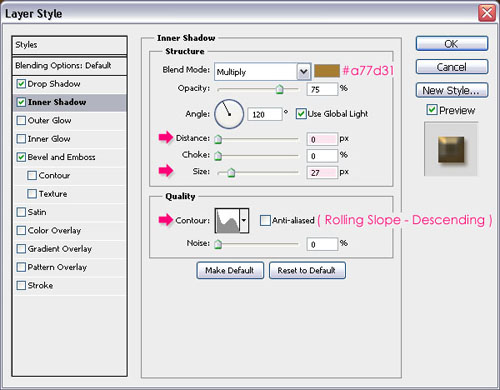
Task: Click the angle dial control
Action: [229, 114]
